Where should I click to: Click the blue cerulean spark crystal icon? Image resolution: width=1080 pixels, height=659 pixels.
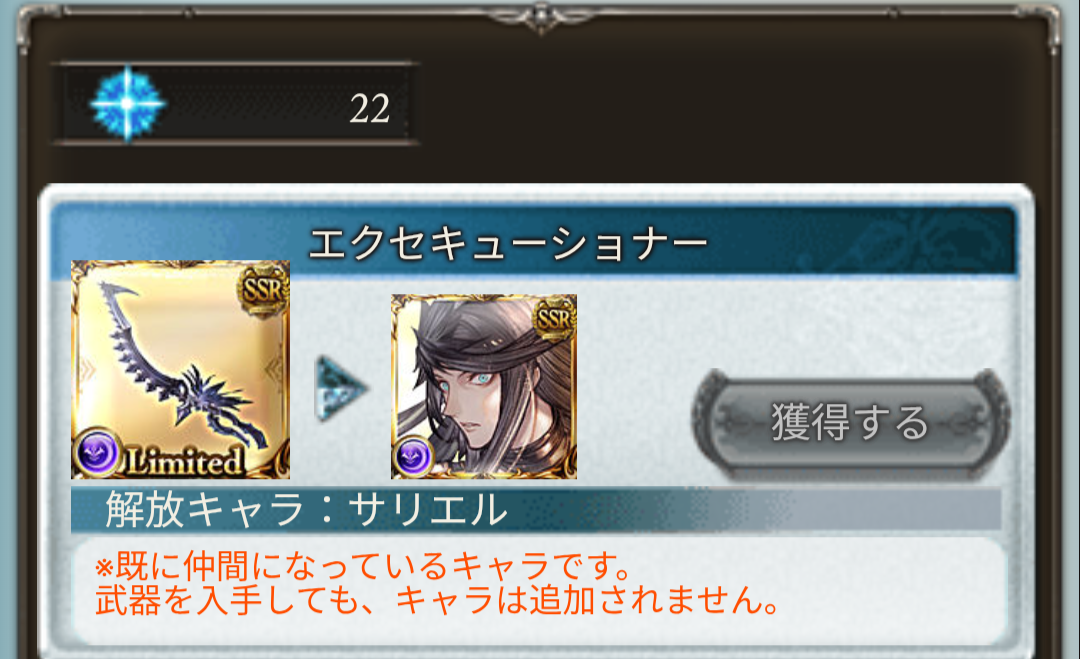click(x=127, y=104)
